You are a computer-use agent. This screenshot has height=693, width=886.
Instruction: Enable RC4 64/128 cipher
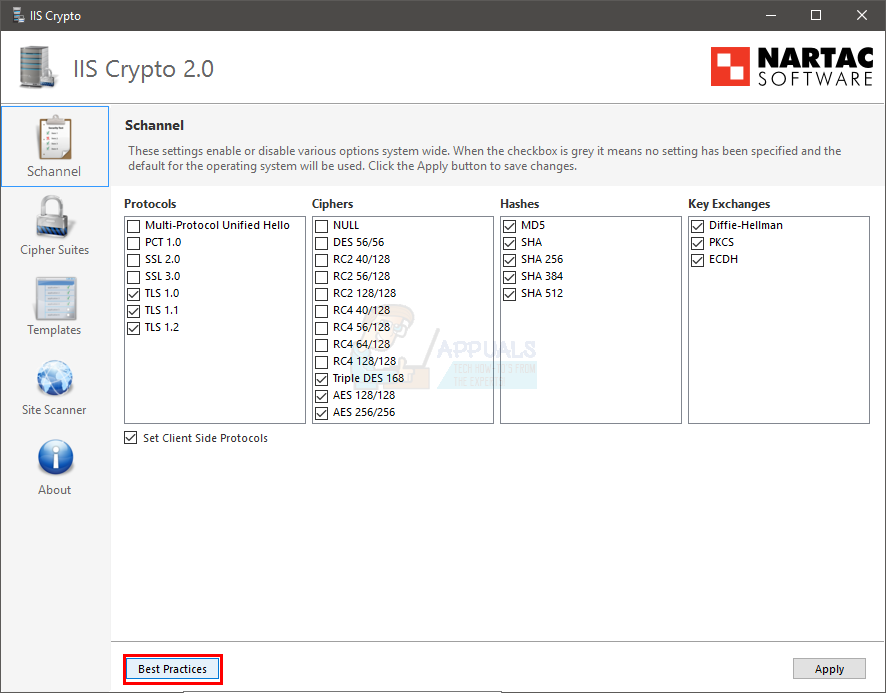point(322,345)
